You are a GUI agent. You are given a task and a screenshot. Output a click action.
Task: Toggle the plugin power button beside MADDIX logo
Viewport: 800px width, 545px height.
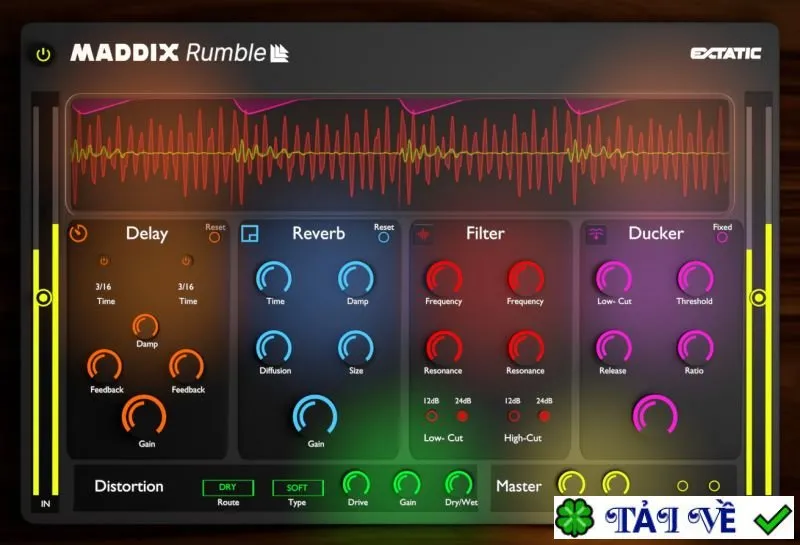point(43,54)
